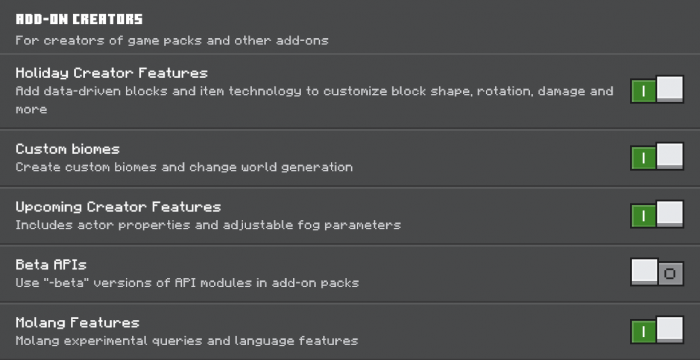Screen dimensions: 700x360
Task: Click the ADD-ON CREATORS section header
Action: [x=79, y=19]
